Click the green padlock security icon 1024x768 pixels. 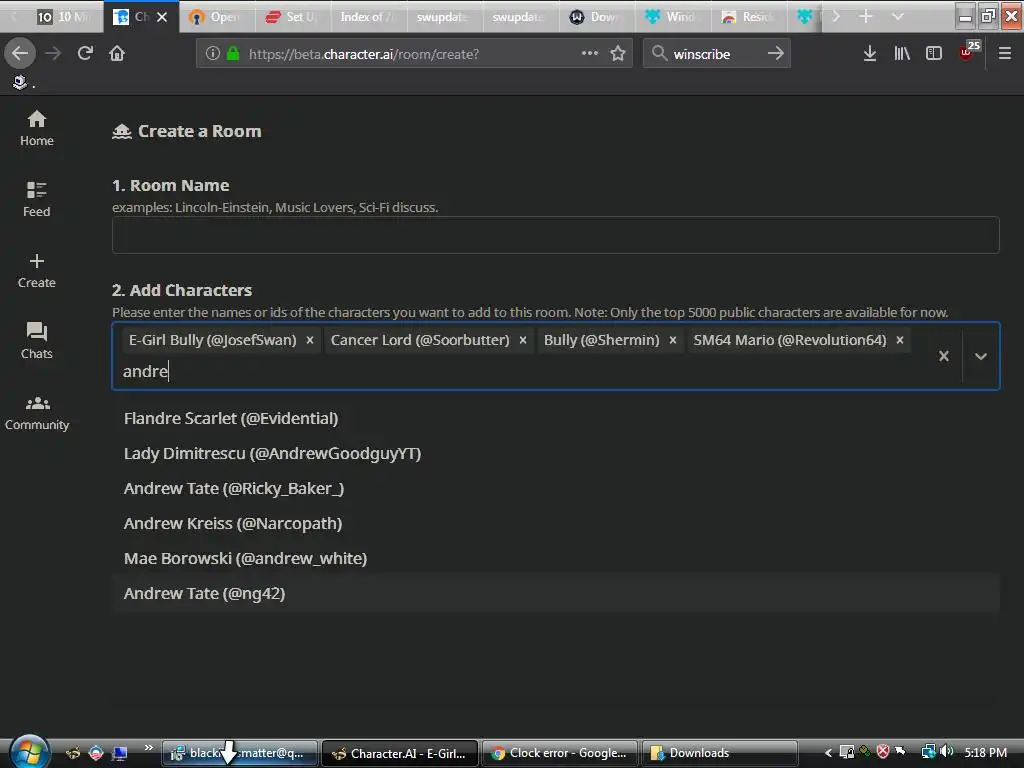232,54
